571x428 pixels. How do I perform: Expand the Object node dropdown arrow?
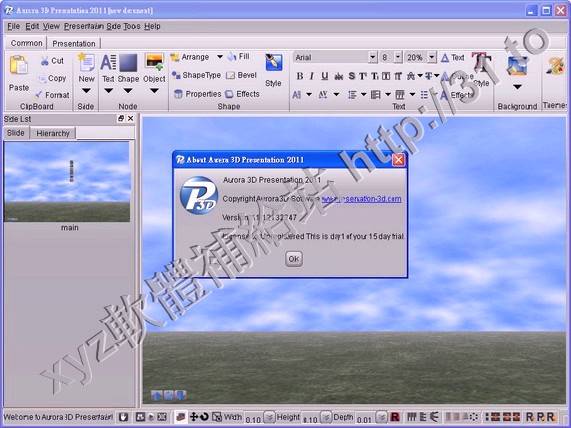pyautogui.click(x=154, y=91)
